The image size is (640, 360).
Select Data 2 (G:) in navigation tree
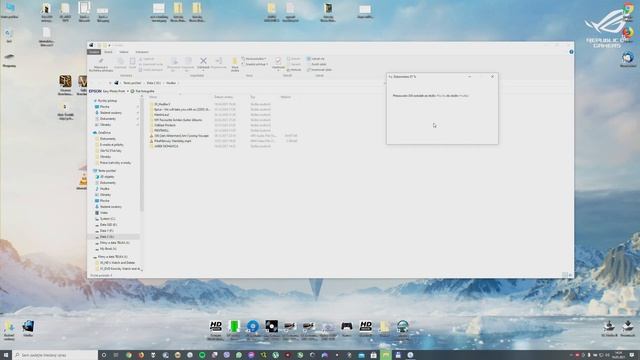(114, 236)
